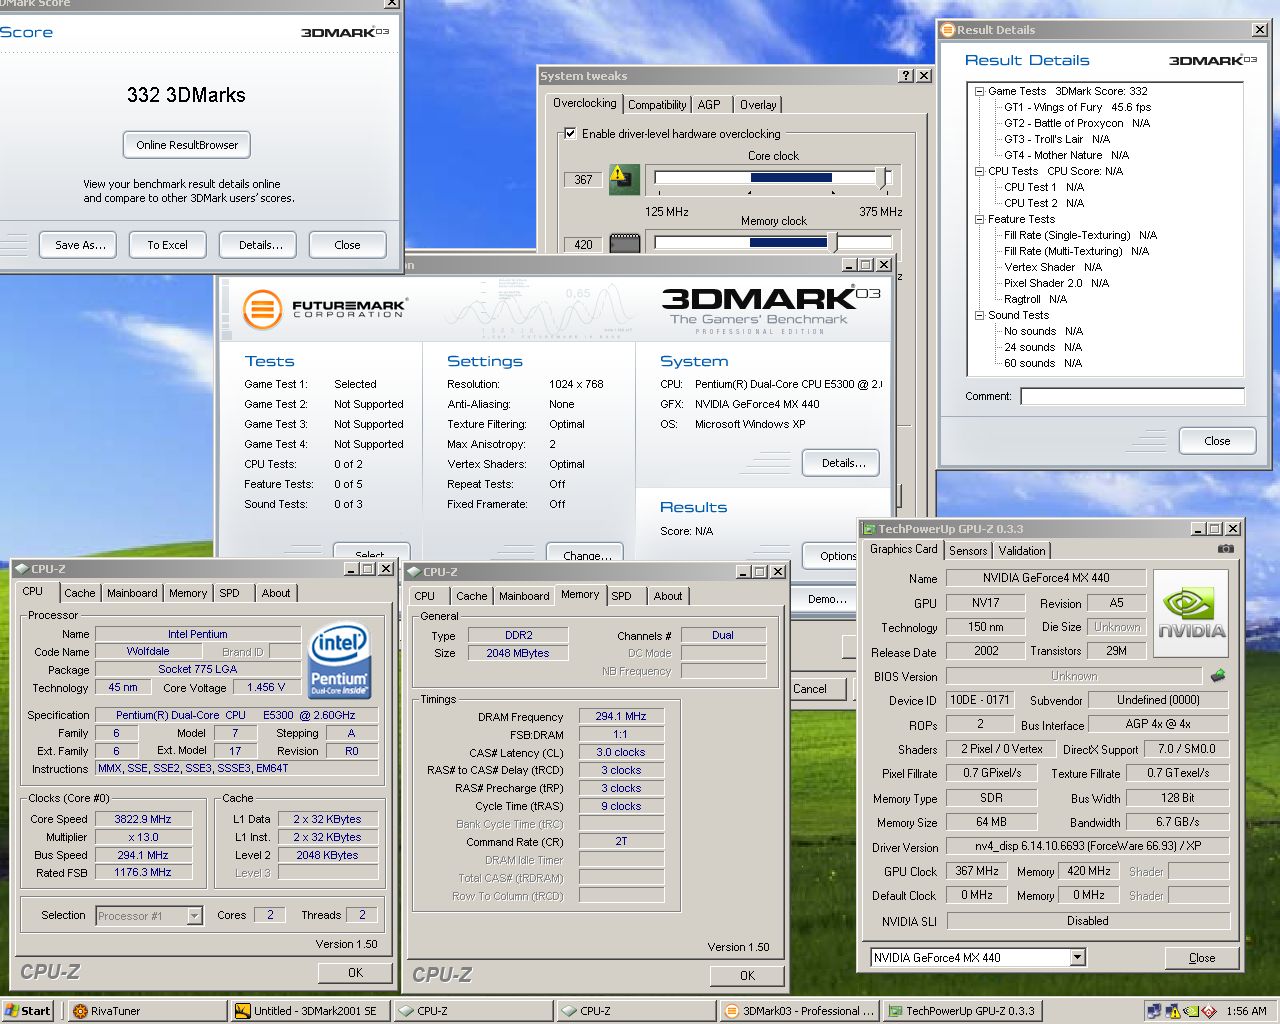Click the 3DMark03 logo in Result Details
1280x1024 pixels.
[x=1213, y=61]
